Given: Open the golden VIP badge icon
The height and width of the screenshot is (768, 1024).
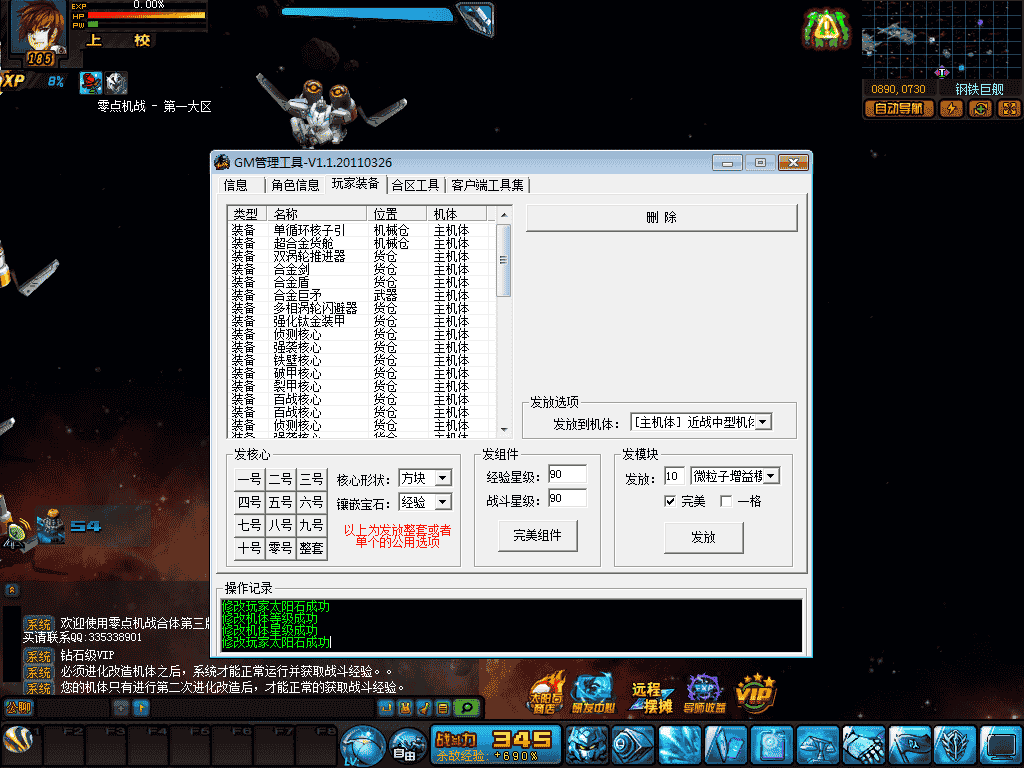Looking at the screenshot, I should point(756,692).
